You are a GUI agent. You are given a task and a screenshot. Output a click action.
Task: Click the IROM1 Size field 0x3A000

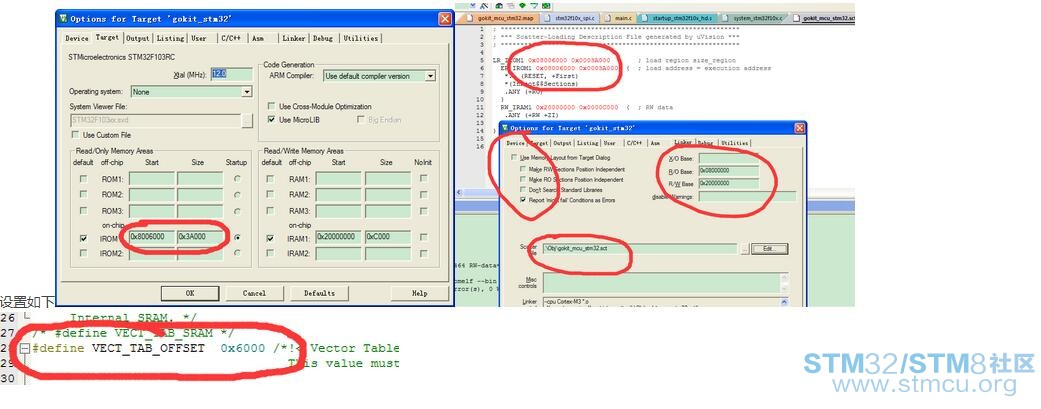pos(200,237)
